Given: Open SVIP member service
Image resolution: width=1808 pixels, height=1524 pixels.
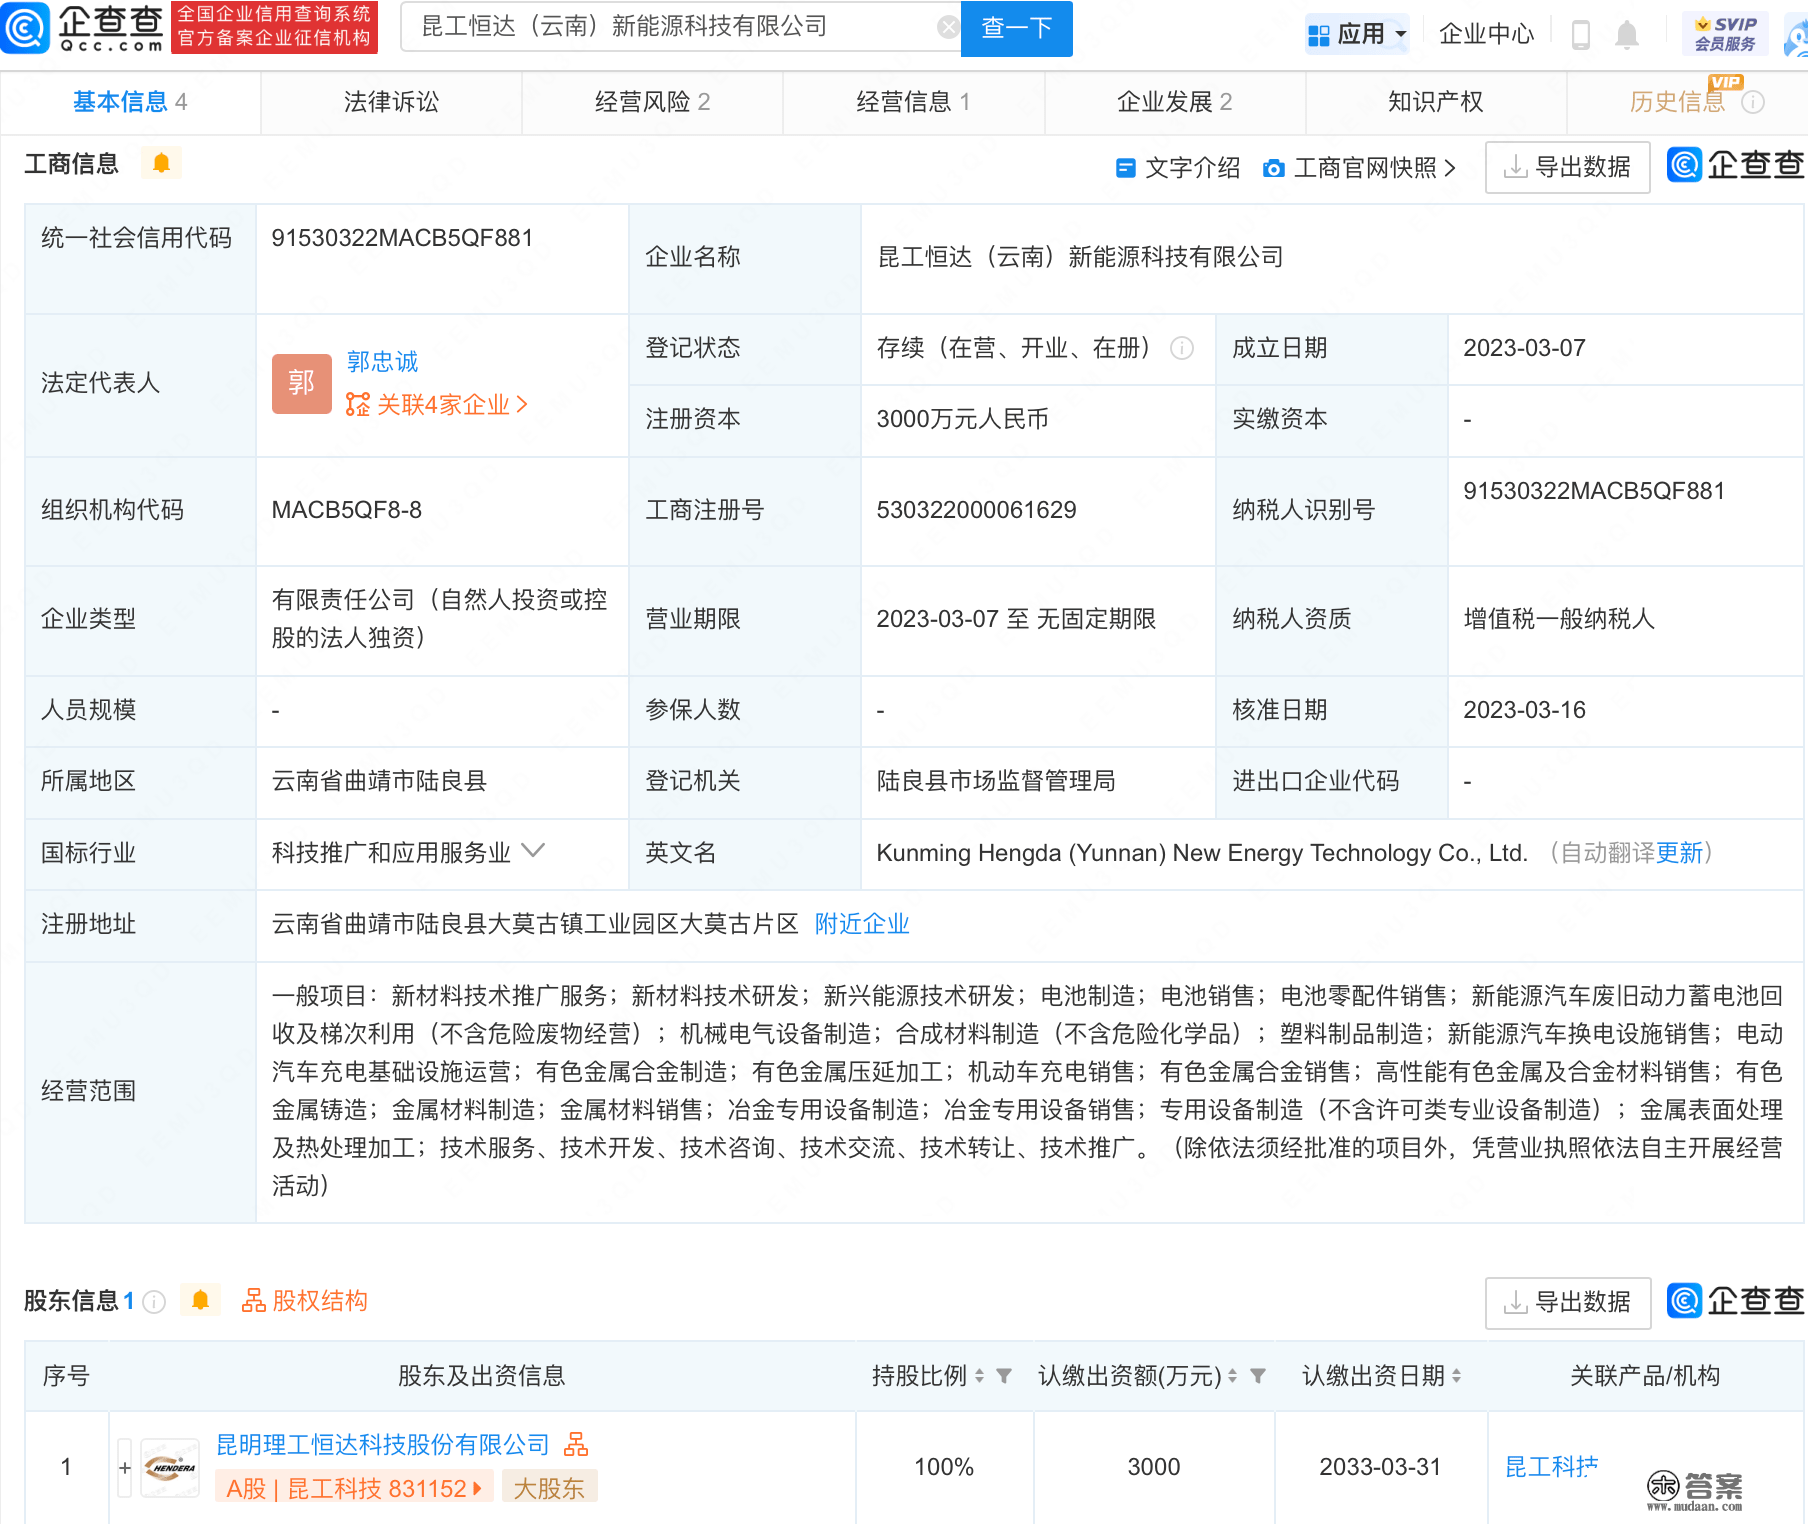Looking at the screenshot, I should click(x=1725, y=34).
